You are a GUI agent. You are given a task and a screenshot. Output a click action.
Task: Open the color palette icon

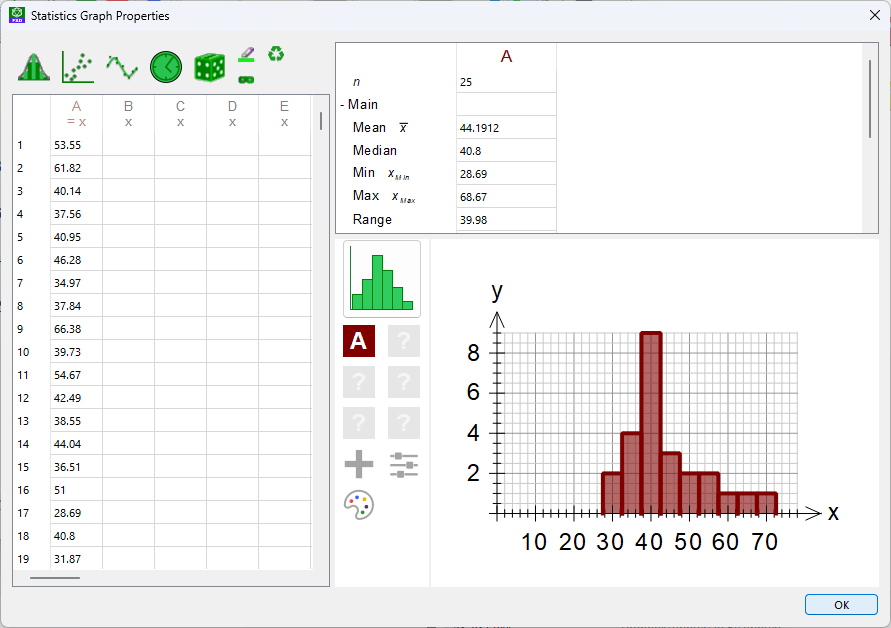tap(359, 506)
